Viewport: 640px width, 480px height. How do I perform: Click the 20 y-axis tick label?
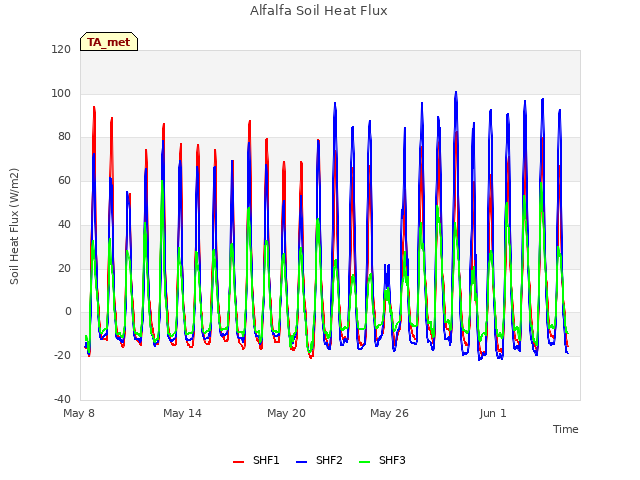64,269
